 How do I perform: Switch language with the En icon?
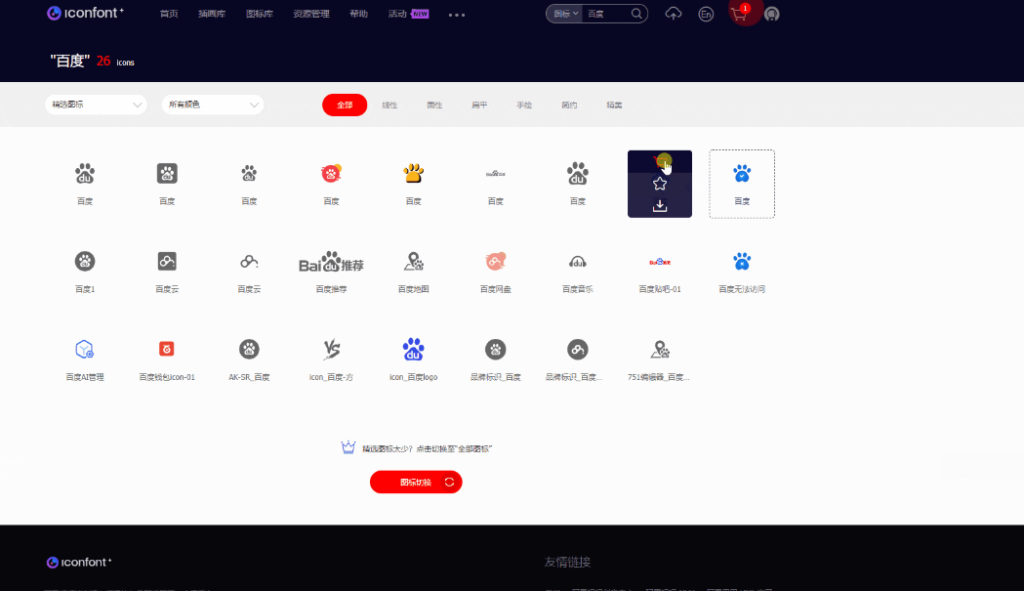[x=706, y=14]
